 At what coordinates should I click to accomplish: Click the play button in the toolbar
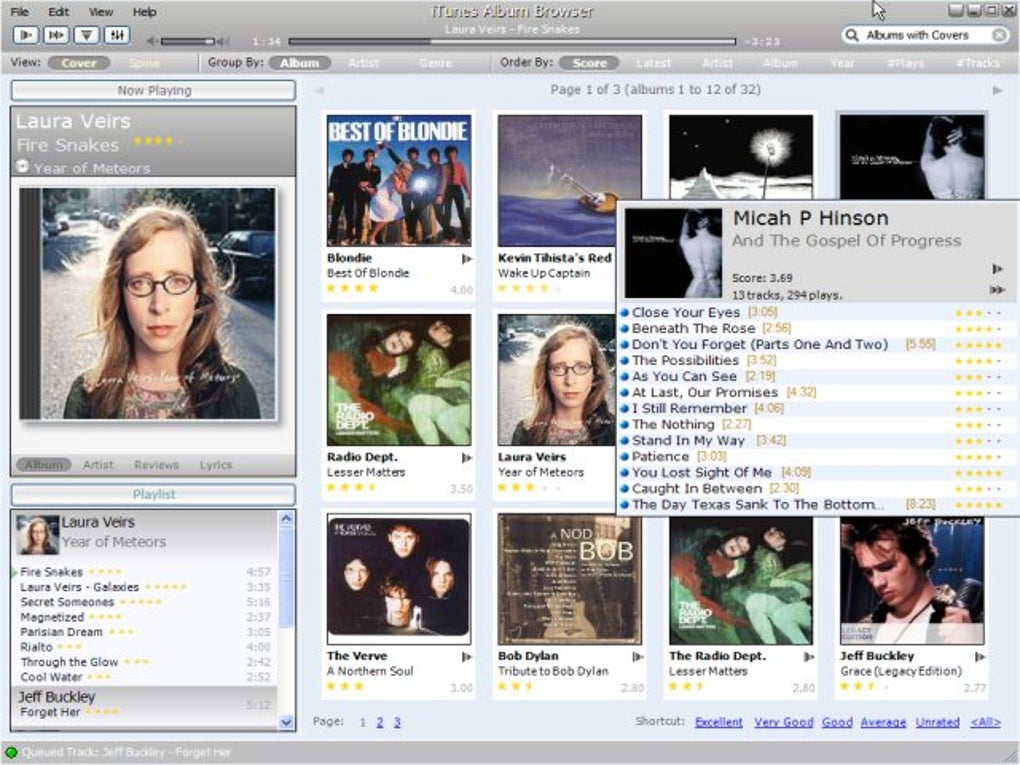pos(26,34)
